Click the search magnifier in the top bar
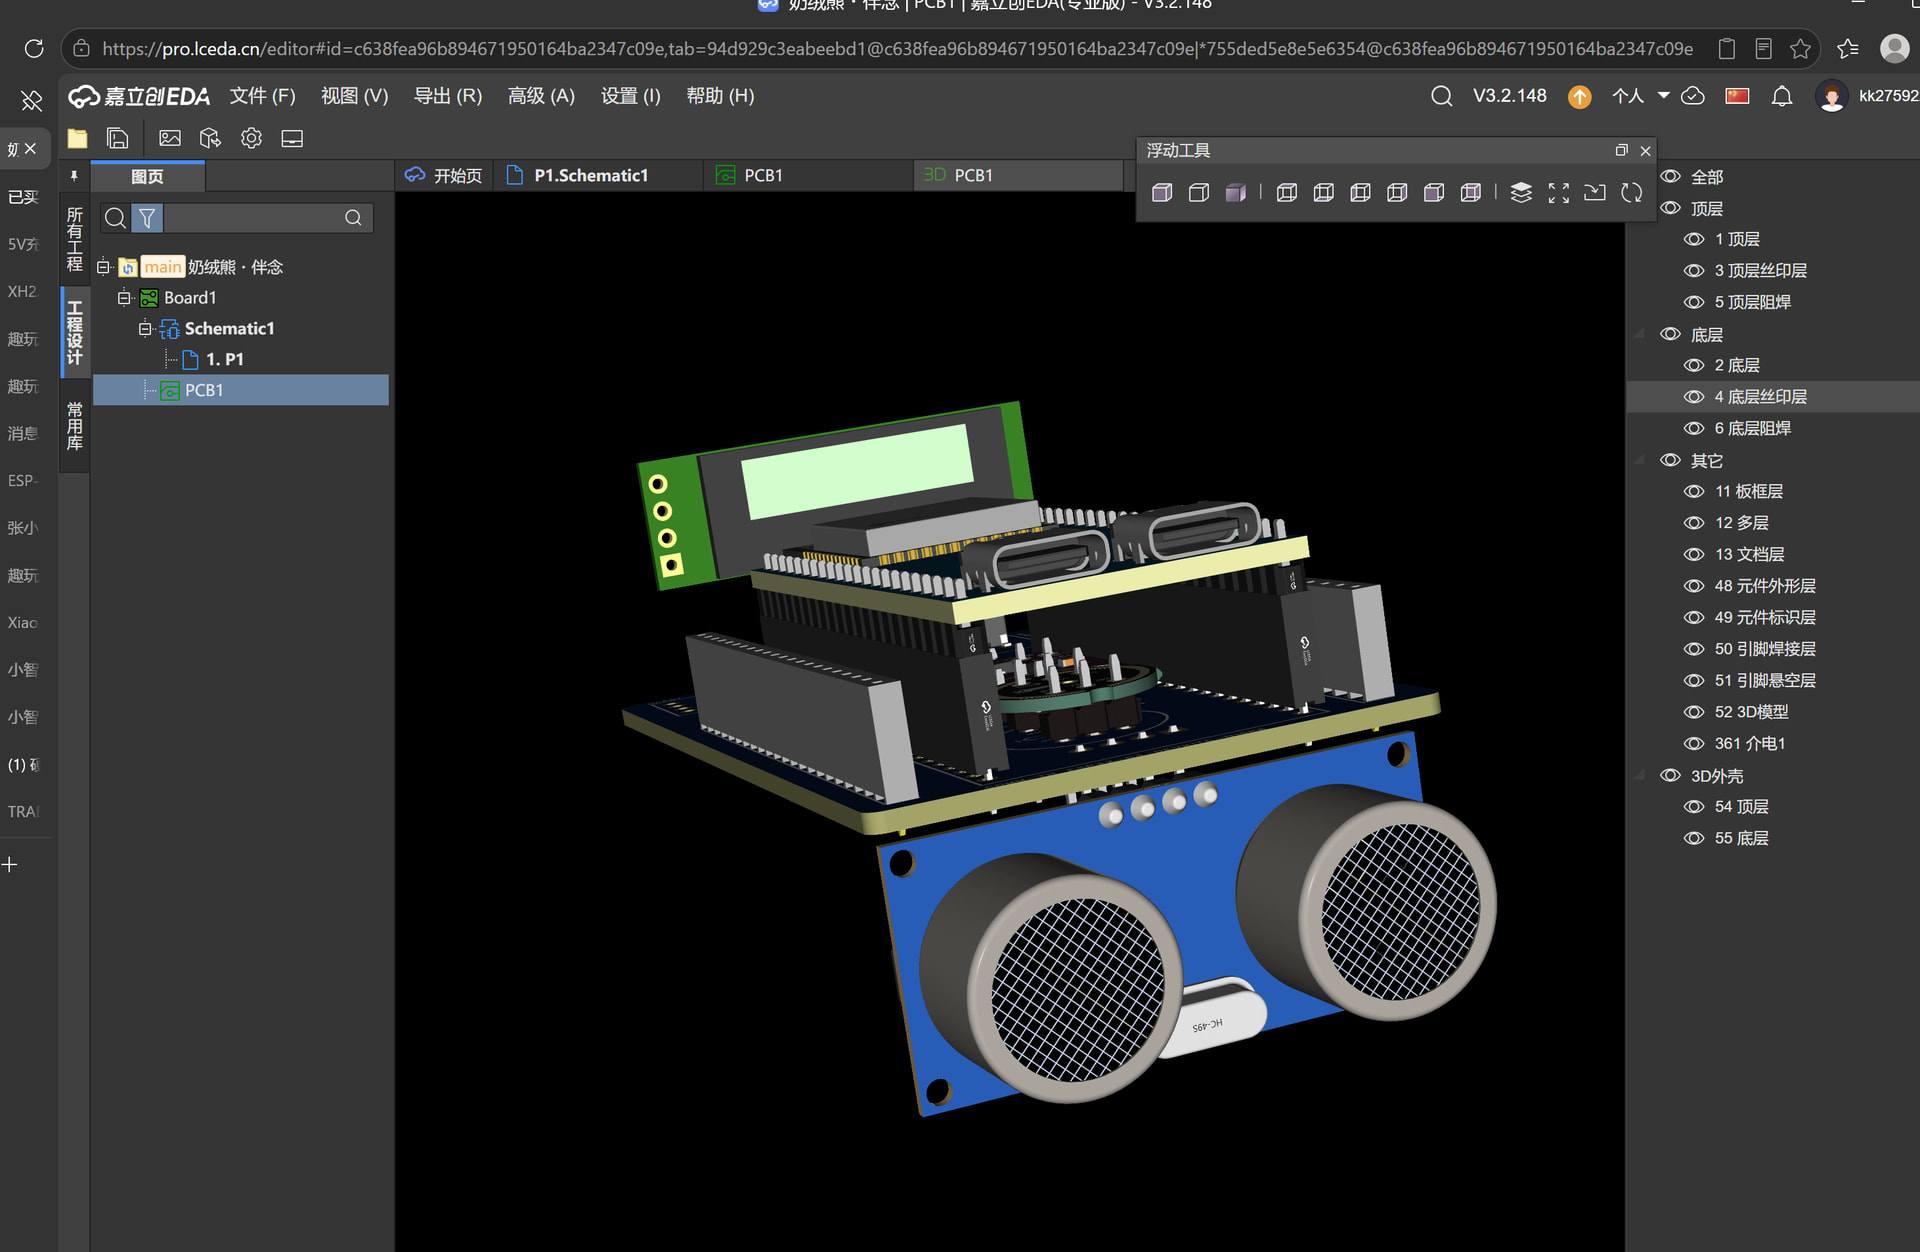 (x=1441, y=96)
